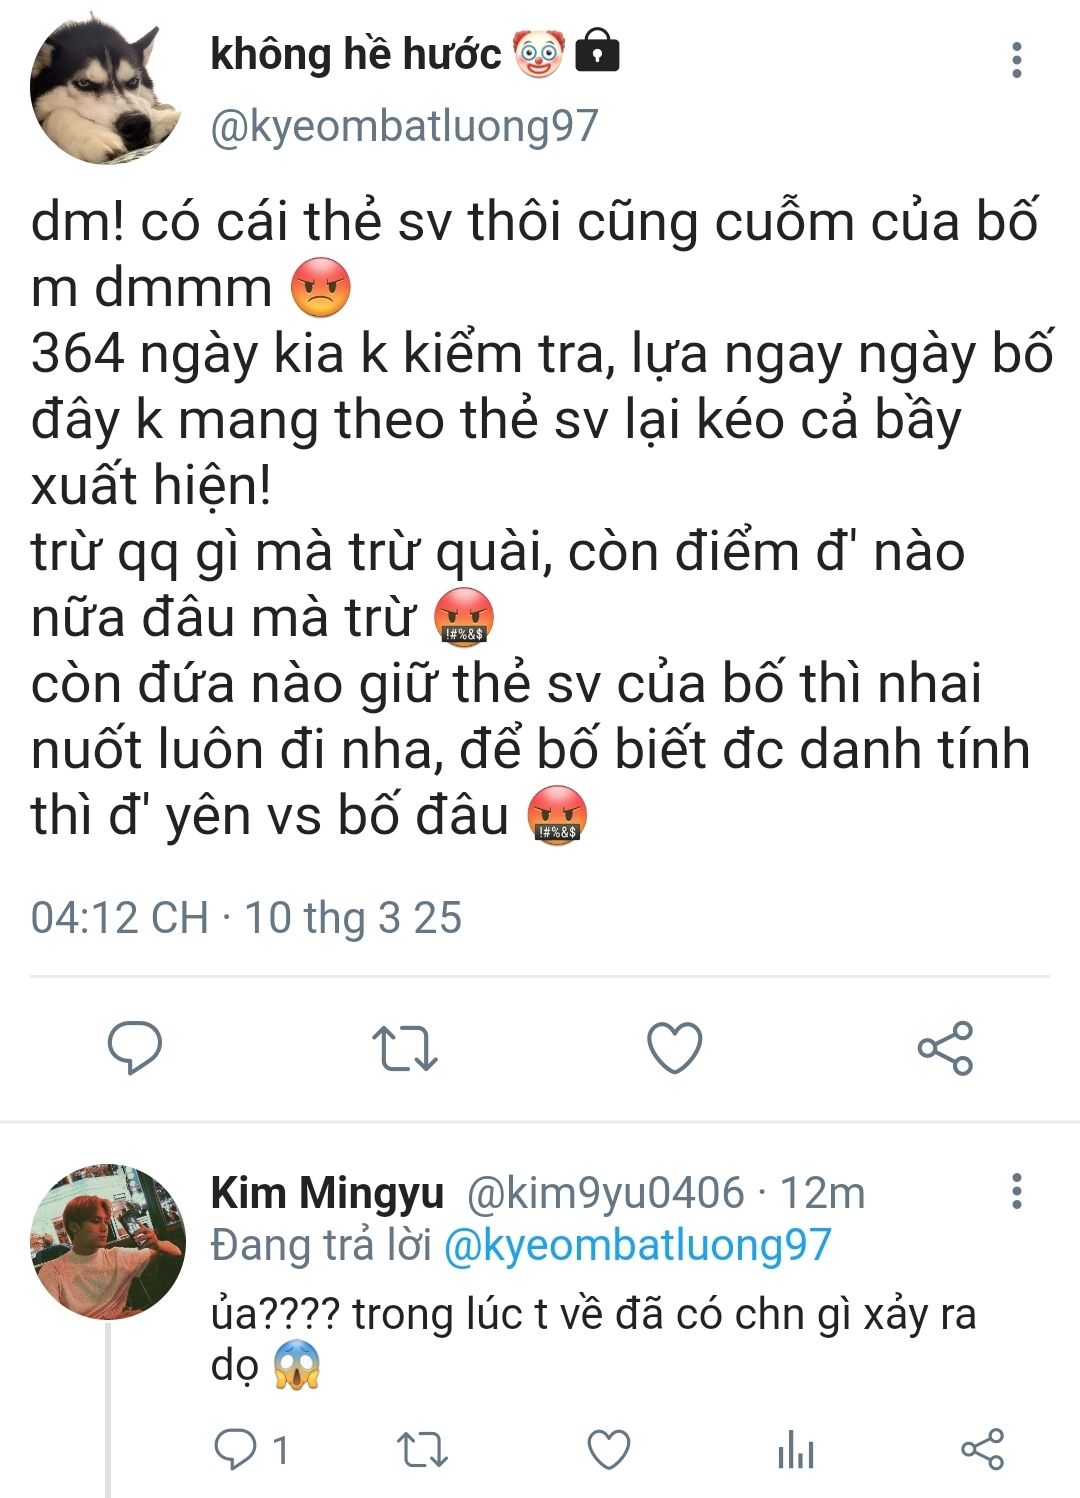Open Kim Mingyu reply's three-dot menu

click(1016, 1191)
